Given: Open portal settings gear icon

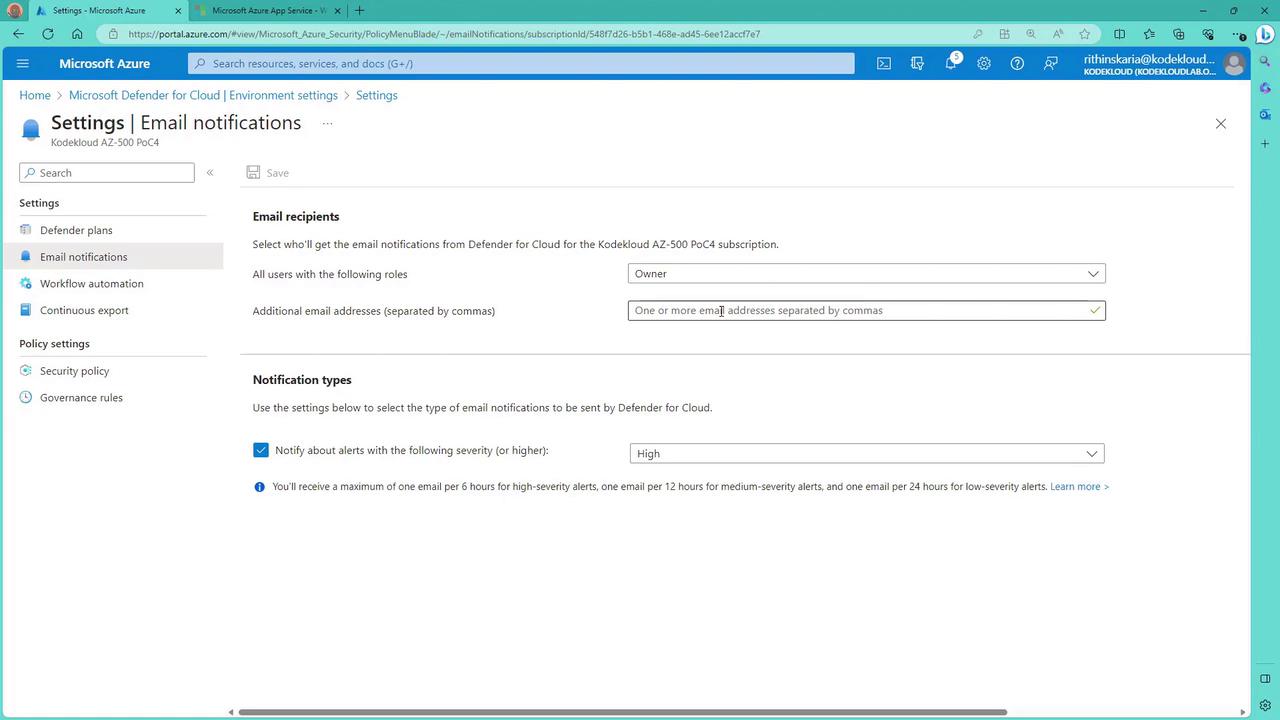Looking at the screenshot, I should (984, 64).
